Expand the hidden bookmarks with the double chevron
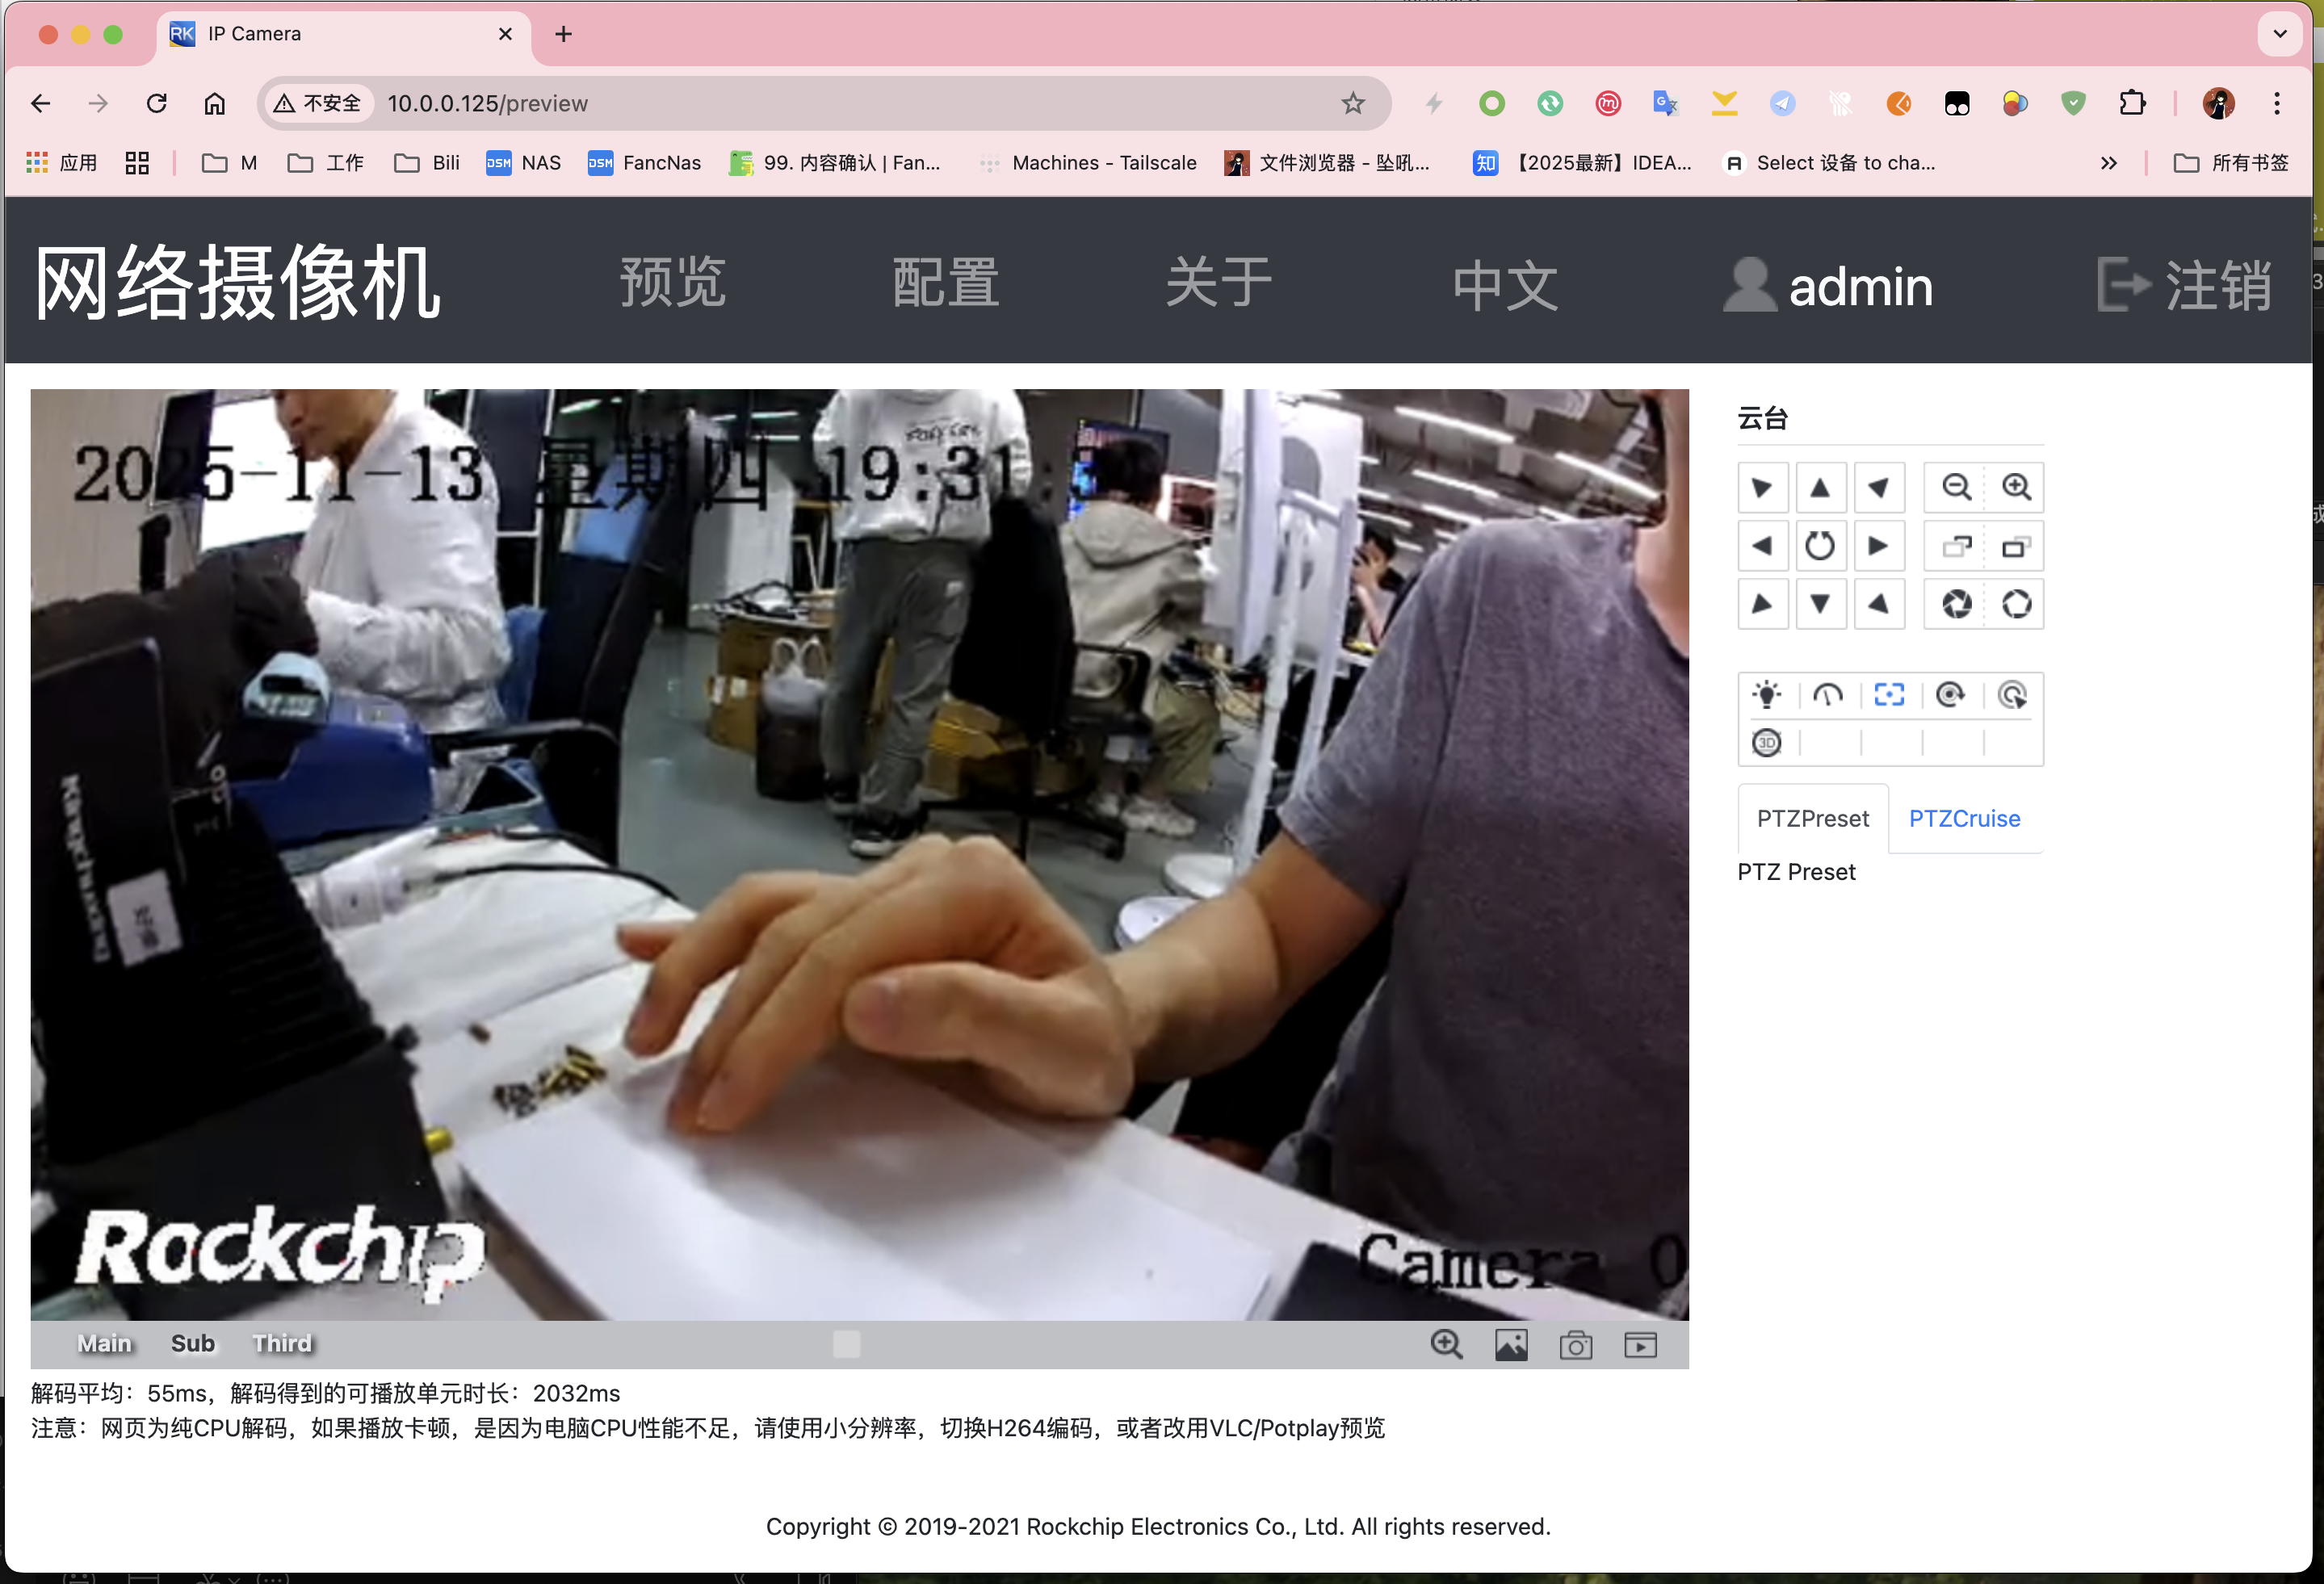 point(2108,162)
